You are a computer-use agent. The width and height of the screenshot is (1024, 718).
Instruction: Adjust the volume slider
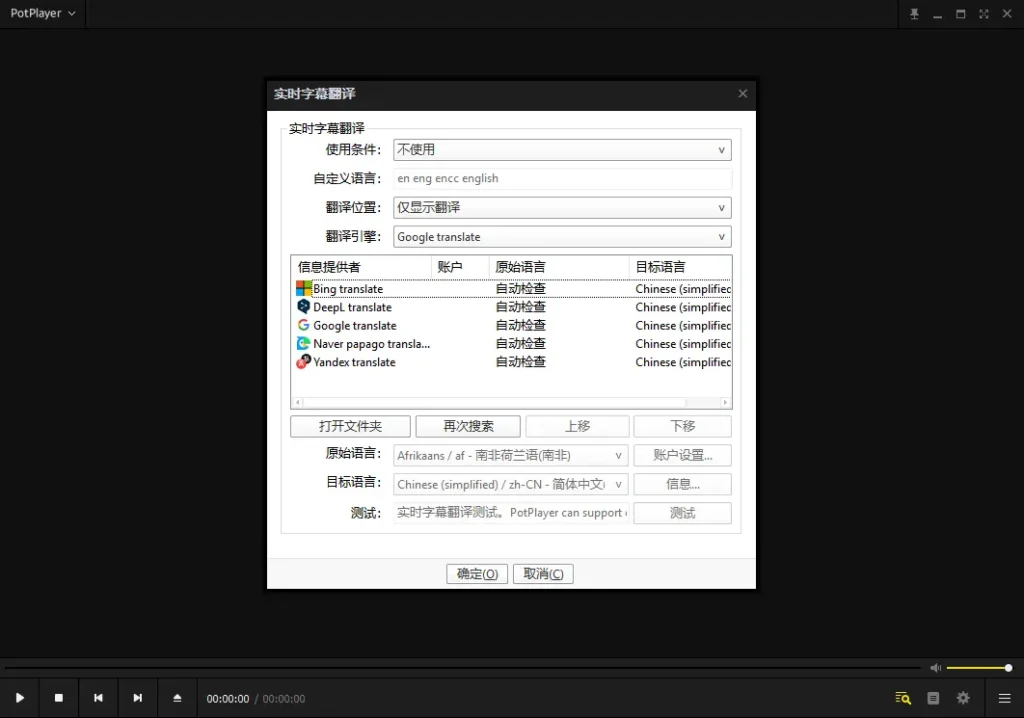979,668
